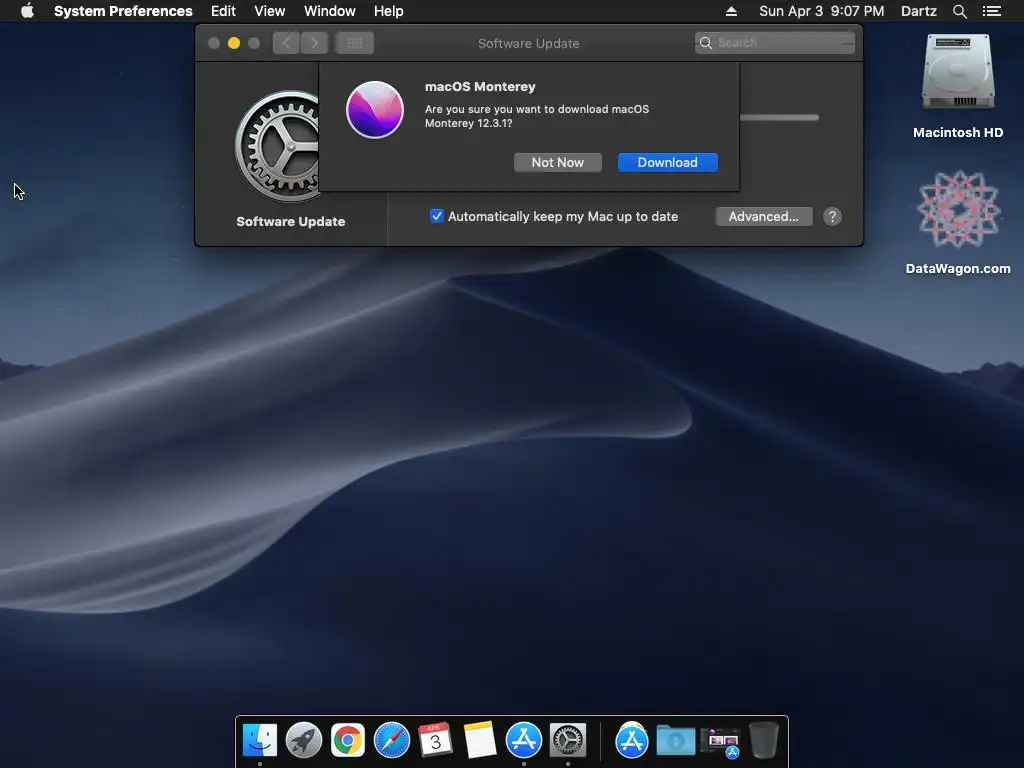Click the eject icon in menu bar
Viewport: 1024px width, 768px height.
click(731, 11)
